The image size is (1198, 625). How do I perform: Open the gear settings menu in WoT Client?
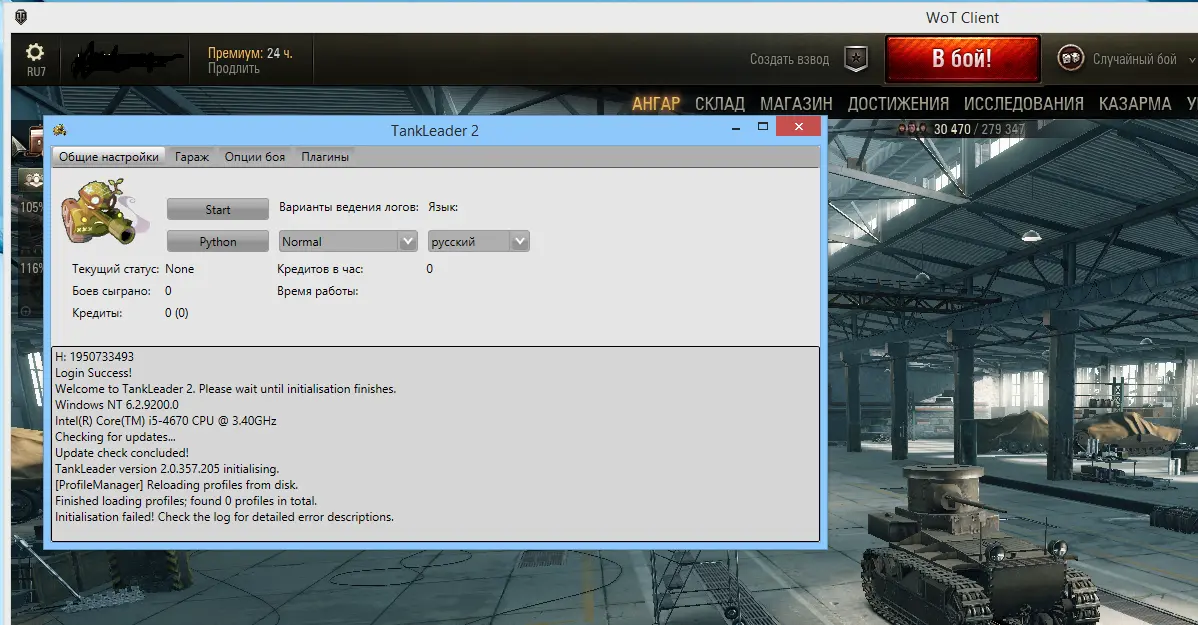click(35, 53)
